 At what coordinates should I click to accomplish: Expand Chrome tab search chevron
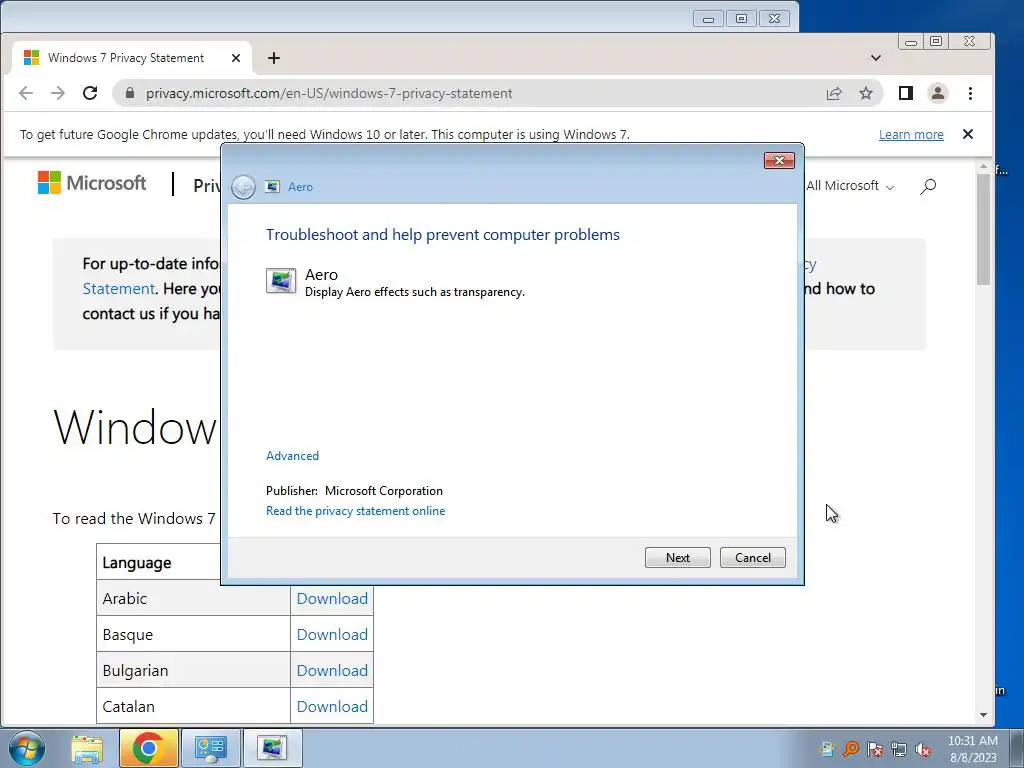tap(876, 58)
